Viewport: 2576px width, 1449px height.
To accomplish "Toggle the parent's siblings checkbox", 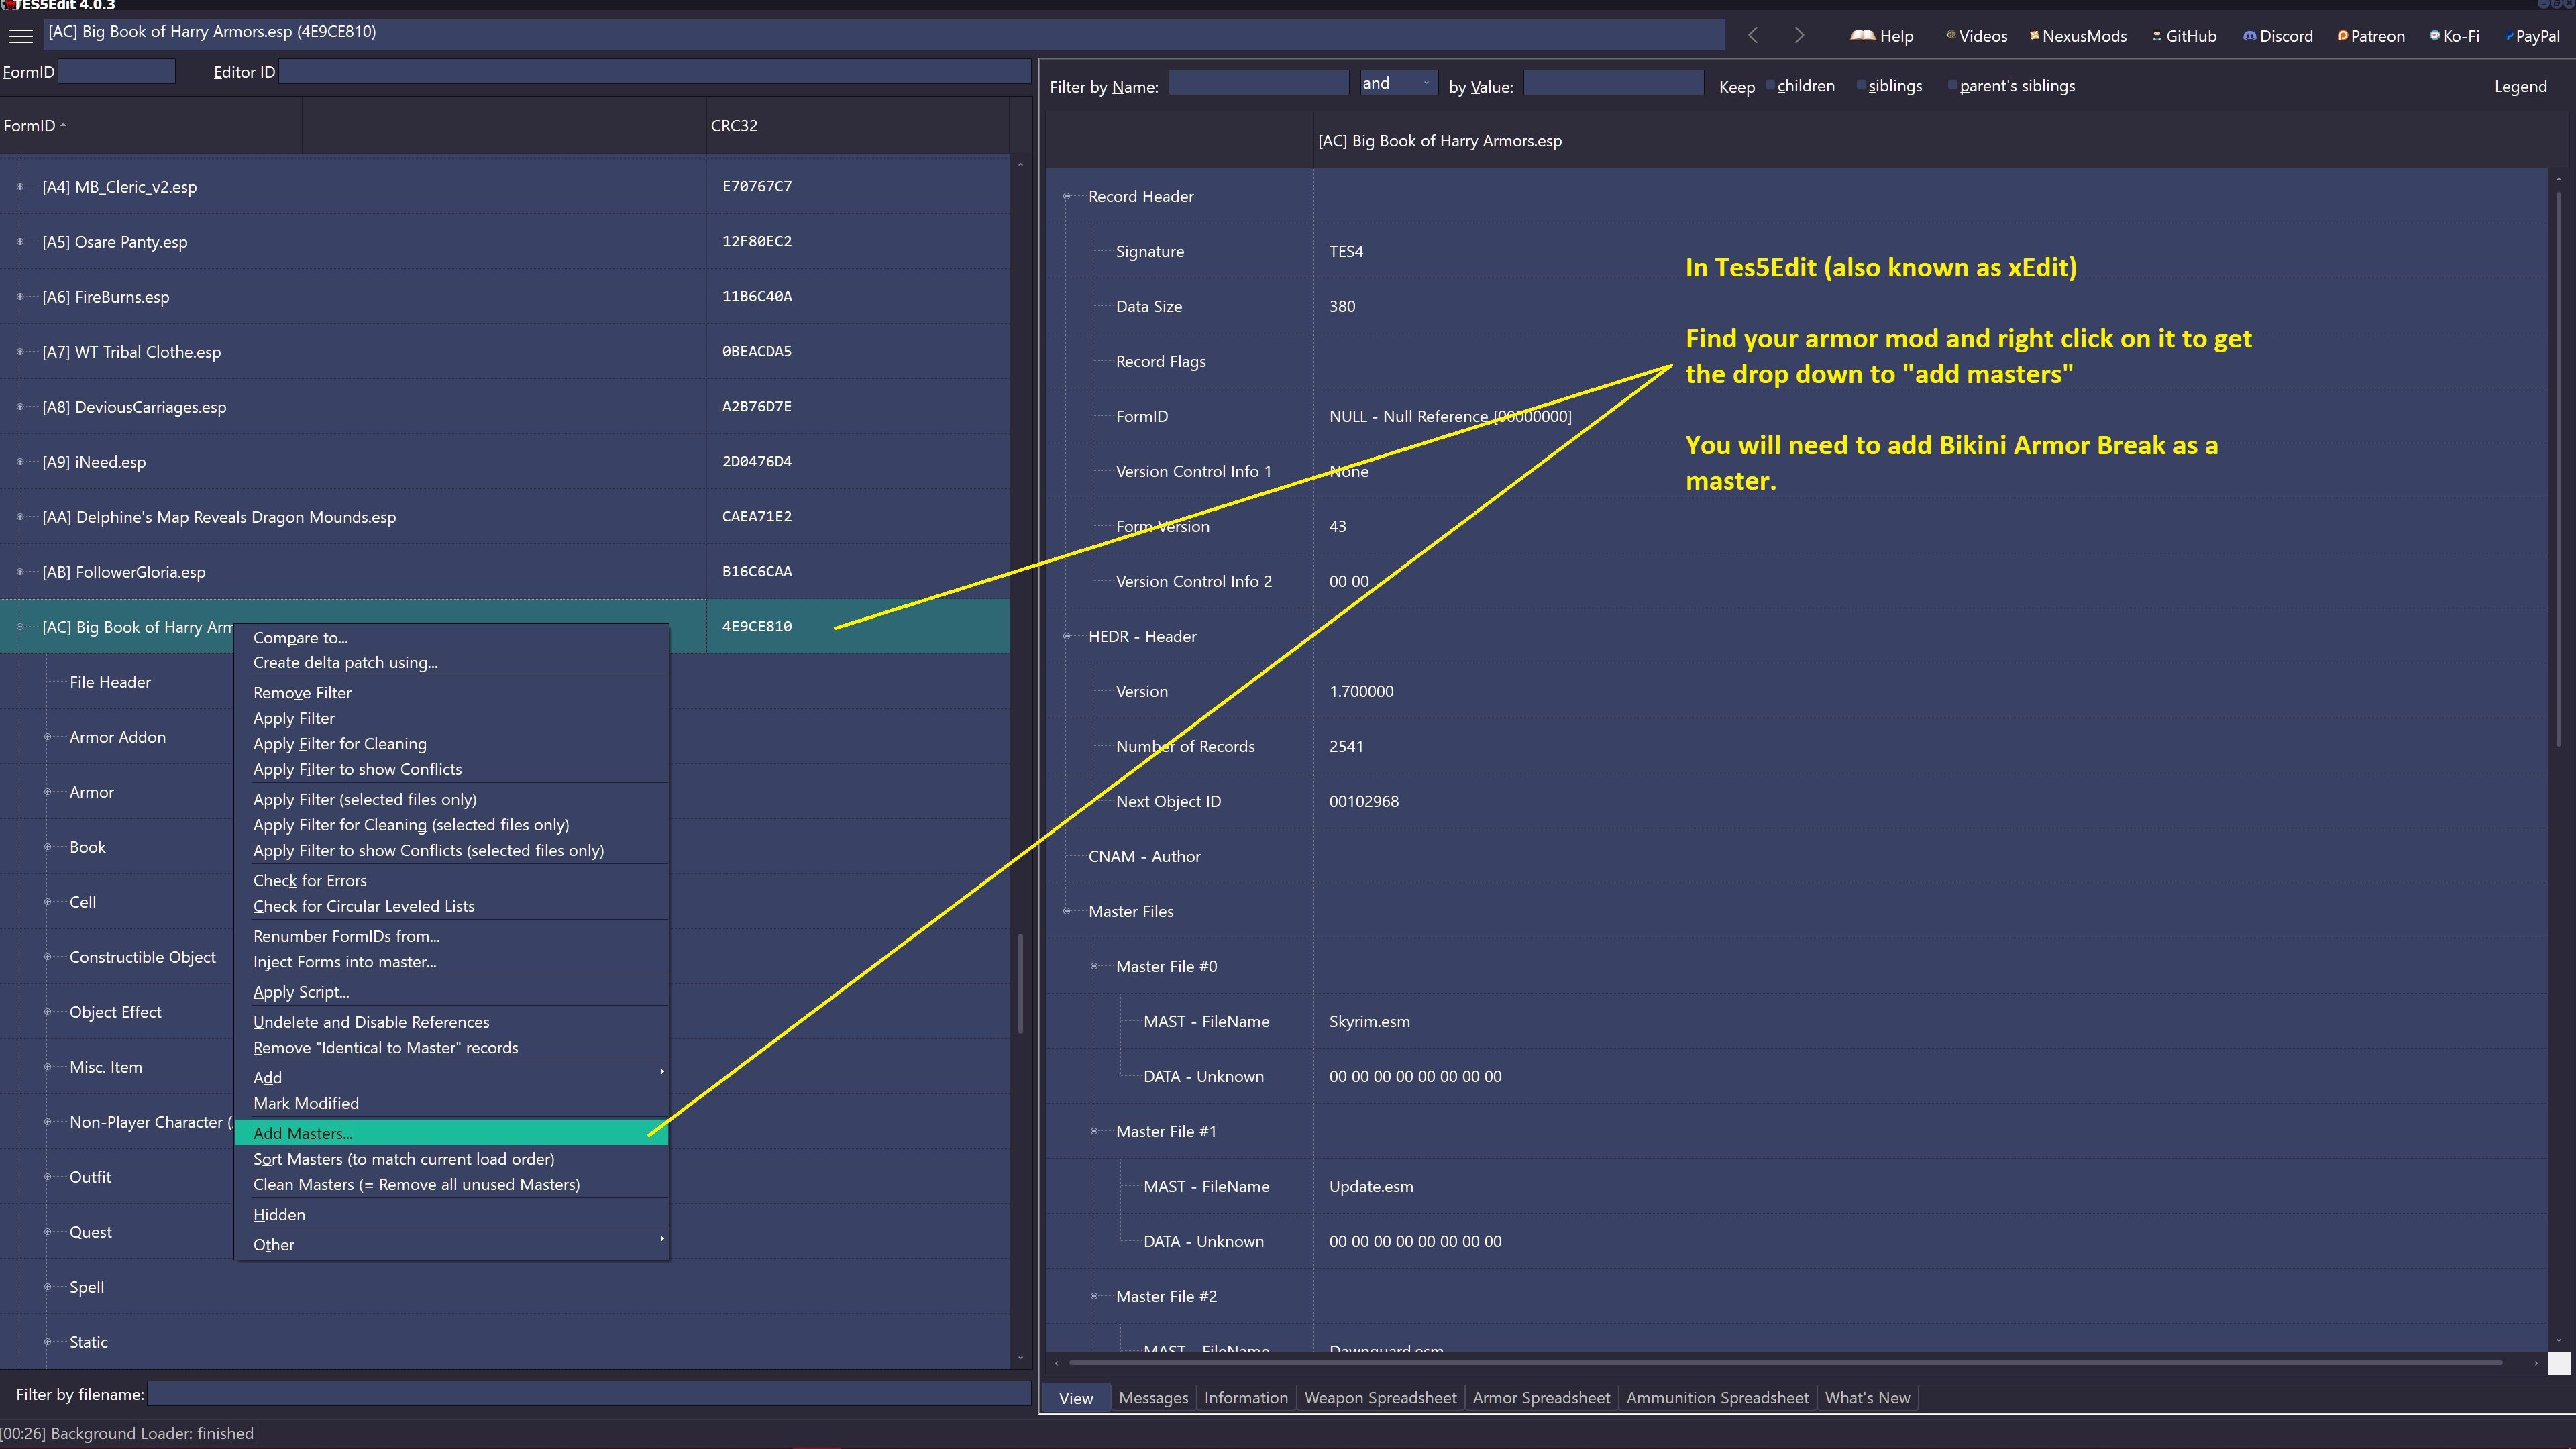I will tap(1952, 85).
